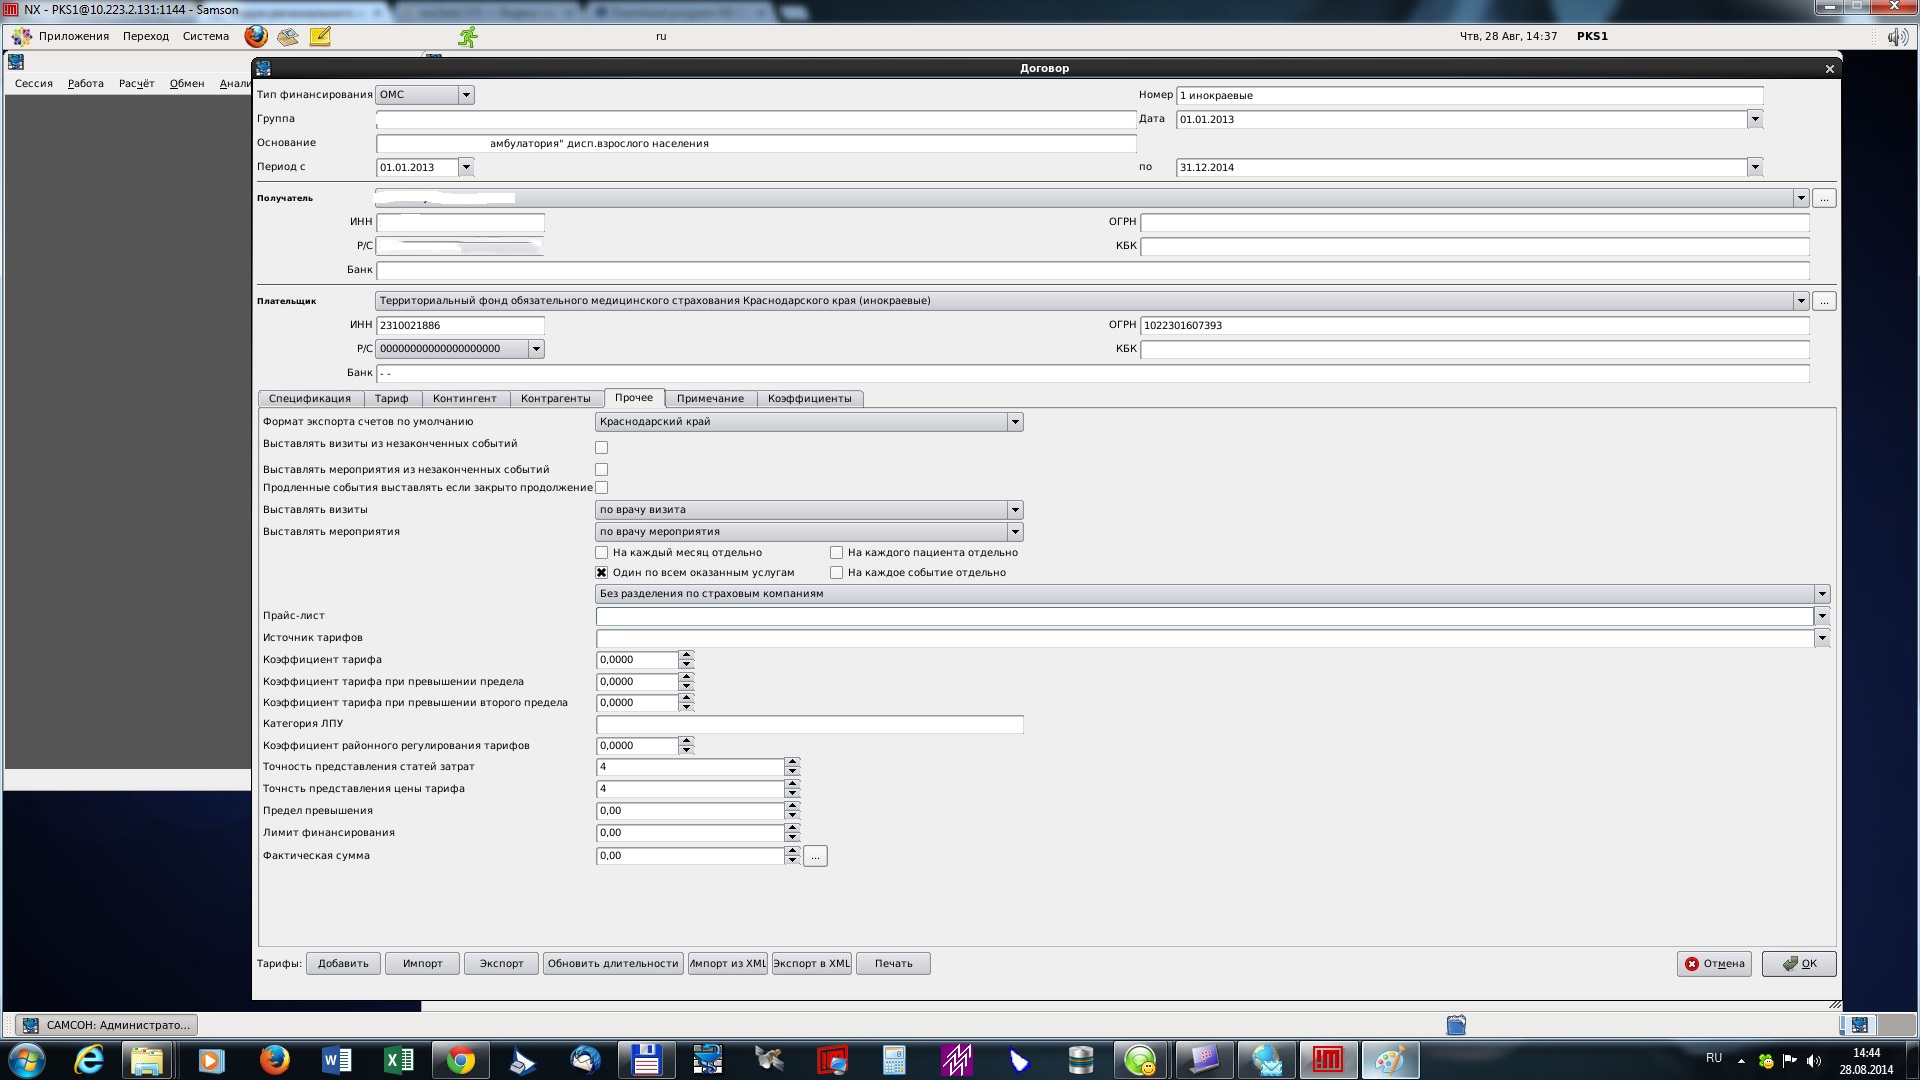This screenshot has height=1080, width=1920.
Task: Open 'Без разделения по страховым компаниям' dropdown
Action: pos(1821,594)
